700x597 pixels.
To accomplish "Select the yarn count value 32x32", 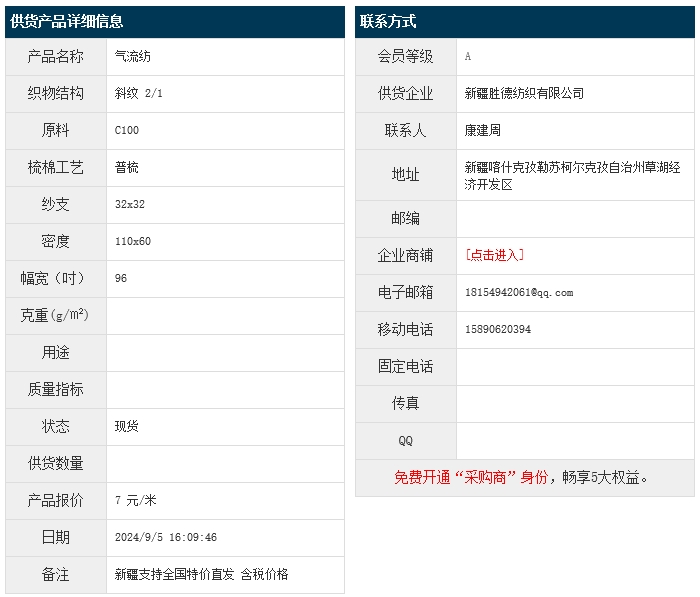I will pyautogui.click(x=130, y=205).
